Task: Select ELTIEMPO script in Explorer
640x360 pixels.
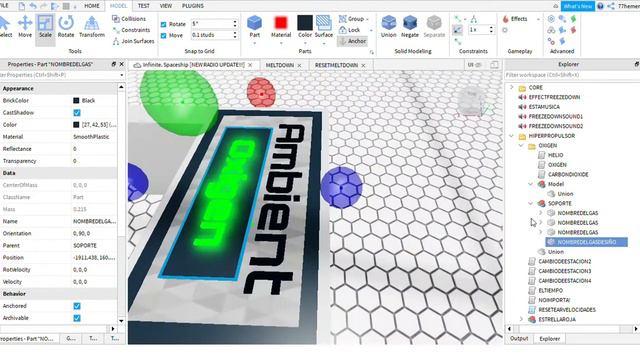Action: 550,290
